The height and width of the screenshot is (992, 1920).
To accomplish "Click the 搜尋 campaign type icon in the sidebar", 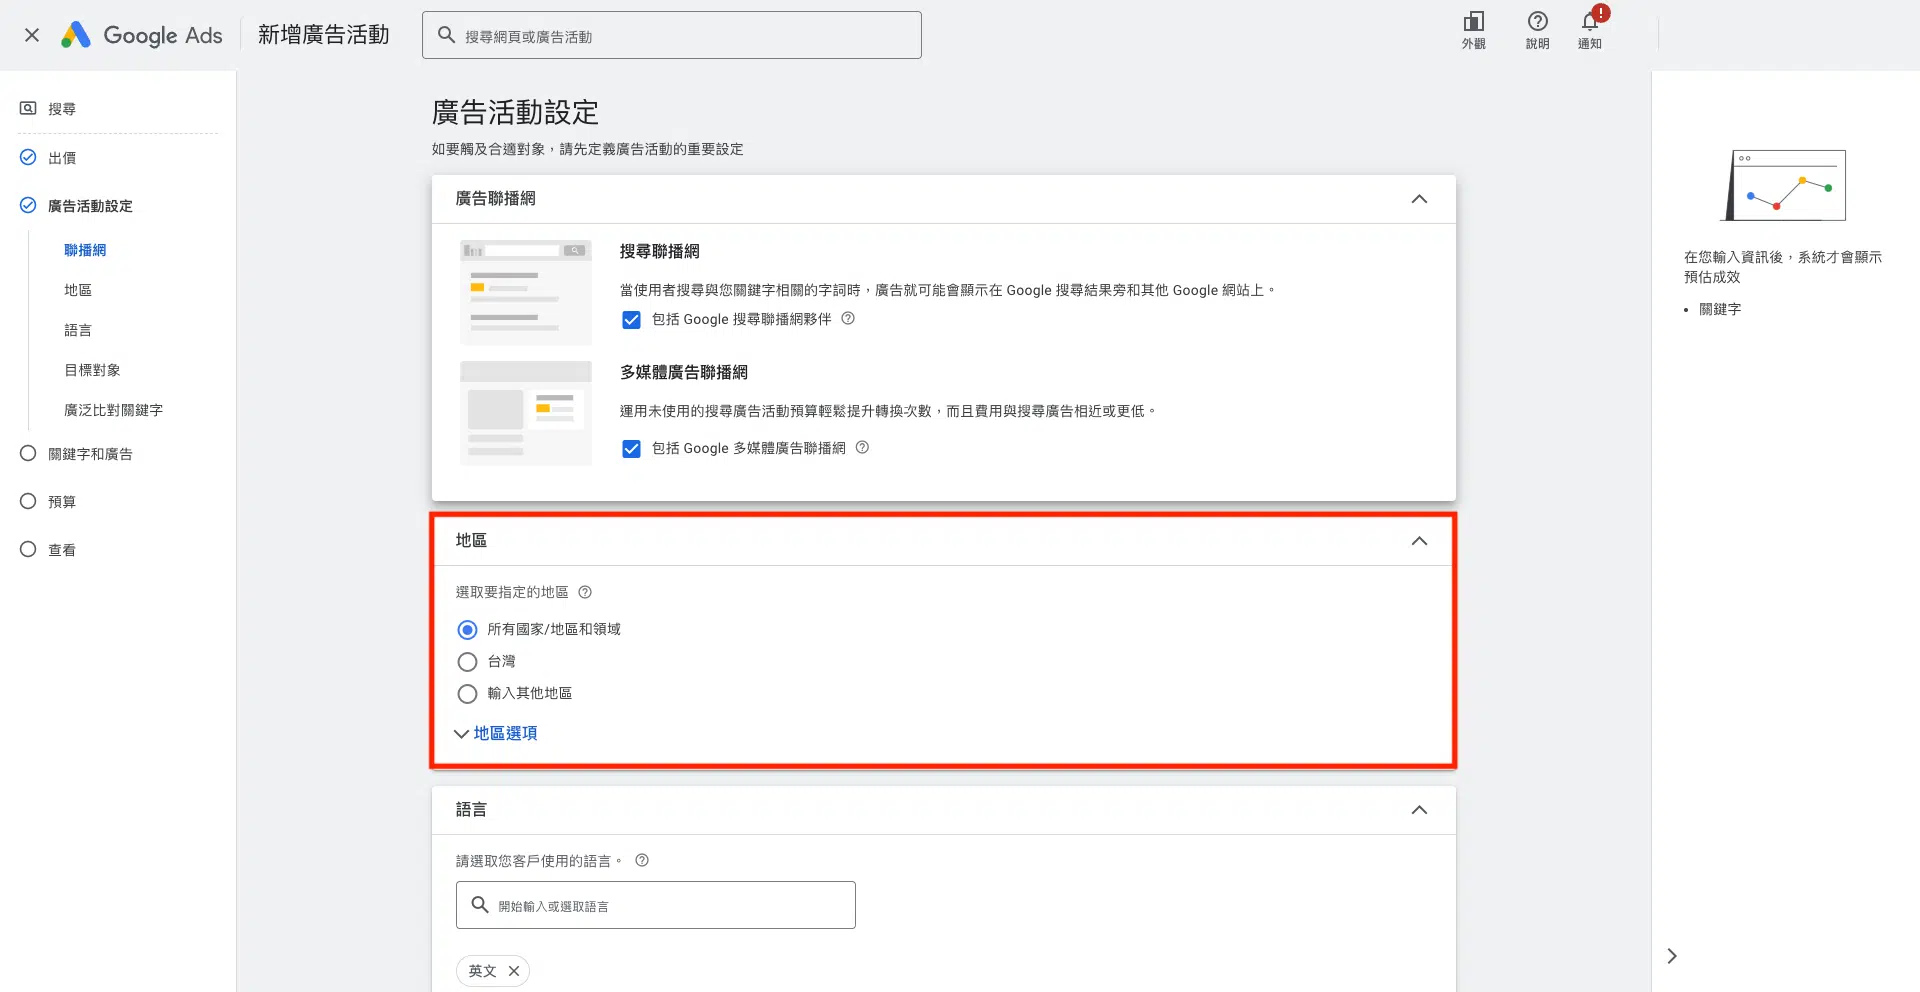I will 28,108.
